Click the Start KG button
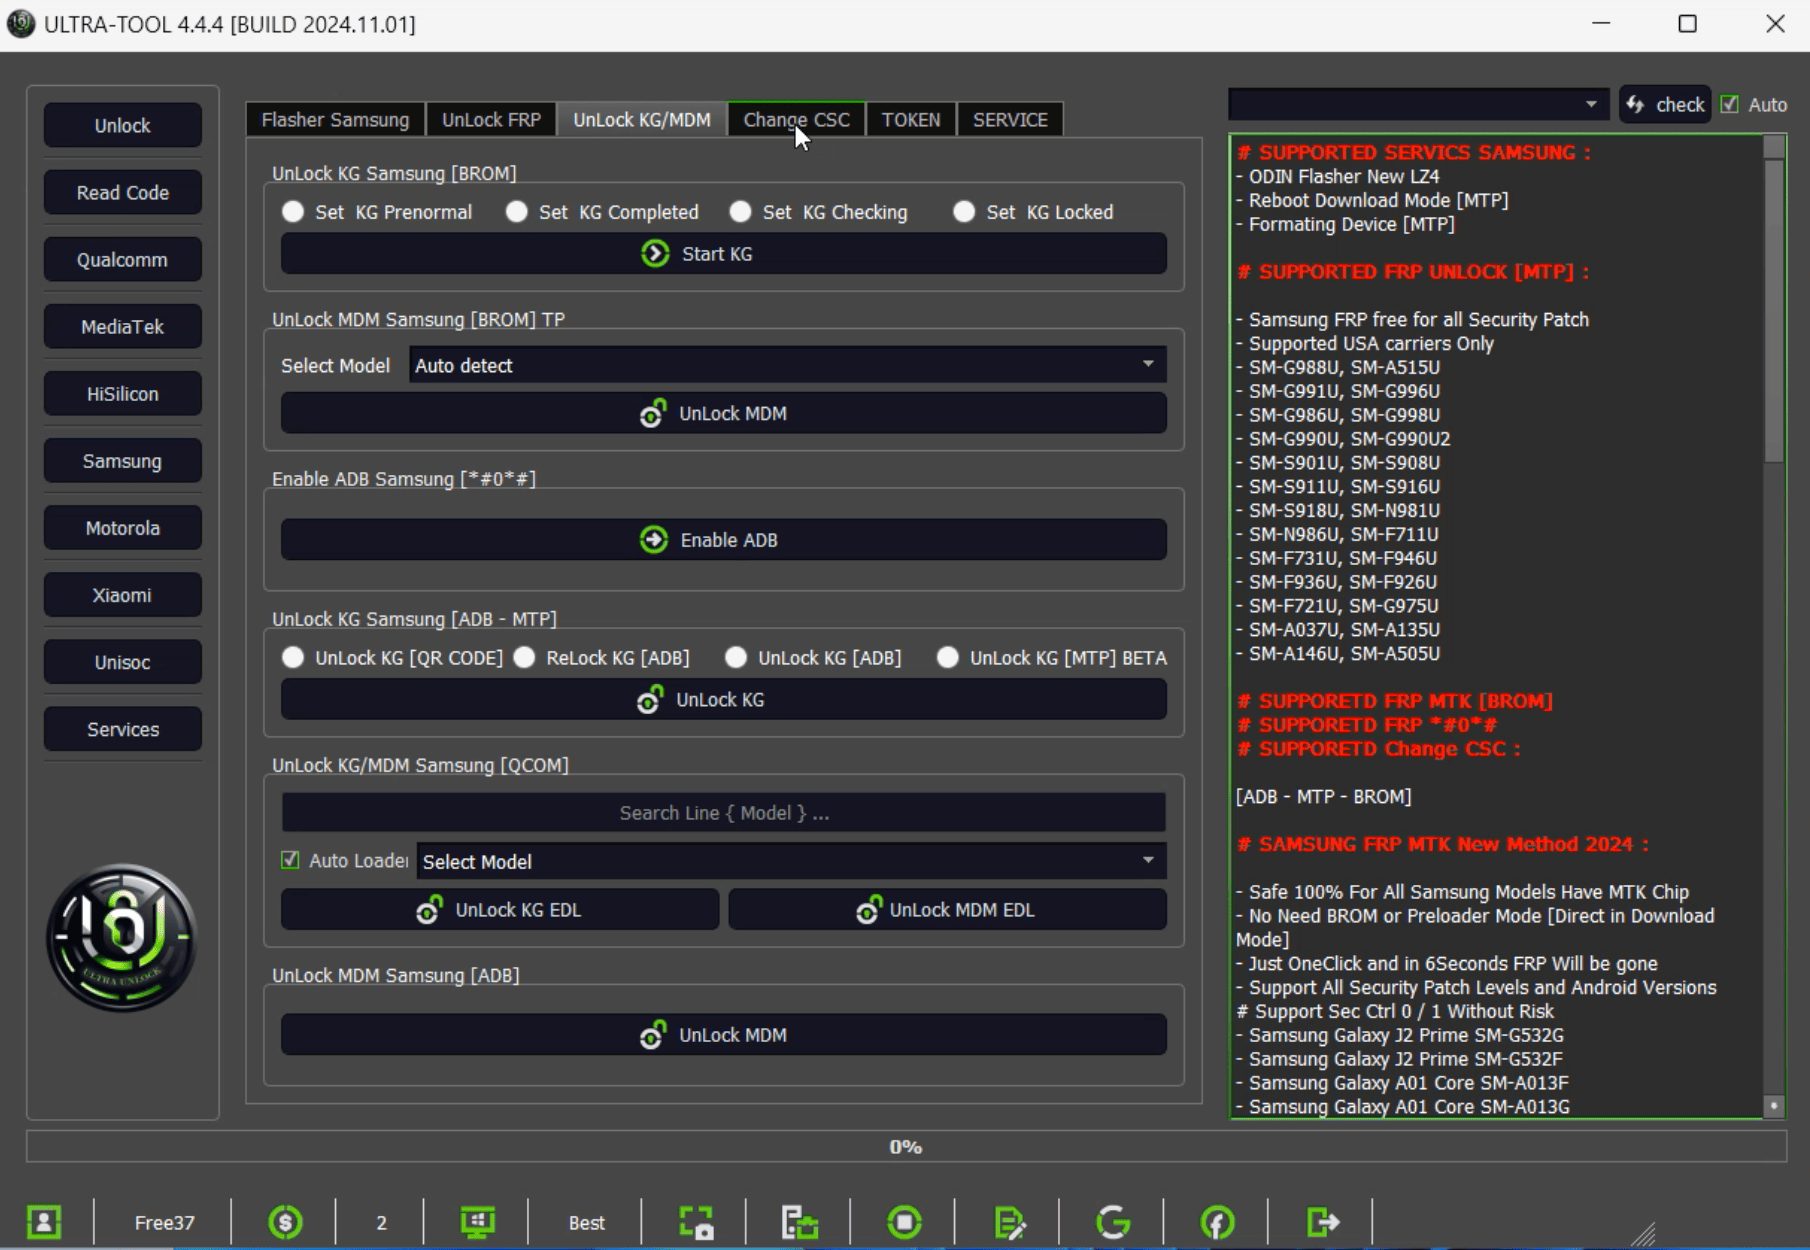1810x1250 pixels. click(x=724, y=253)
